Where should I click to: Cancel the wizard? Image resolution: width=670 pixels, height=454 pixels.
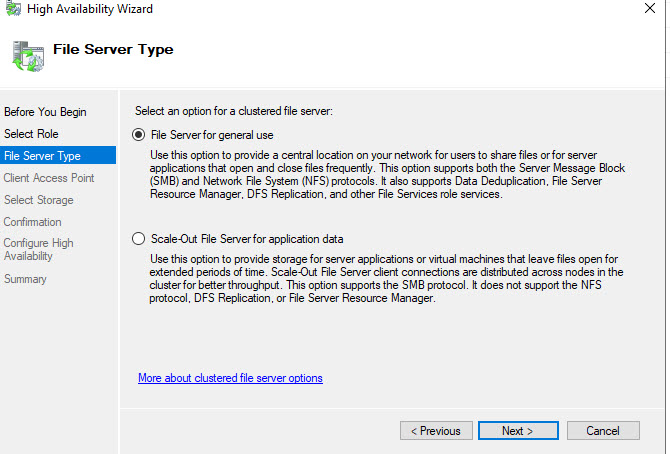tap(603, 431)
